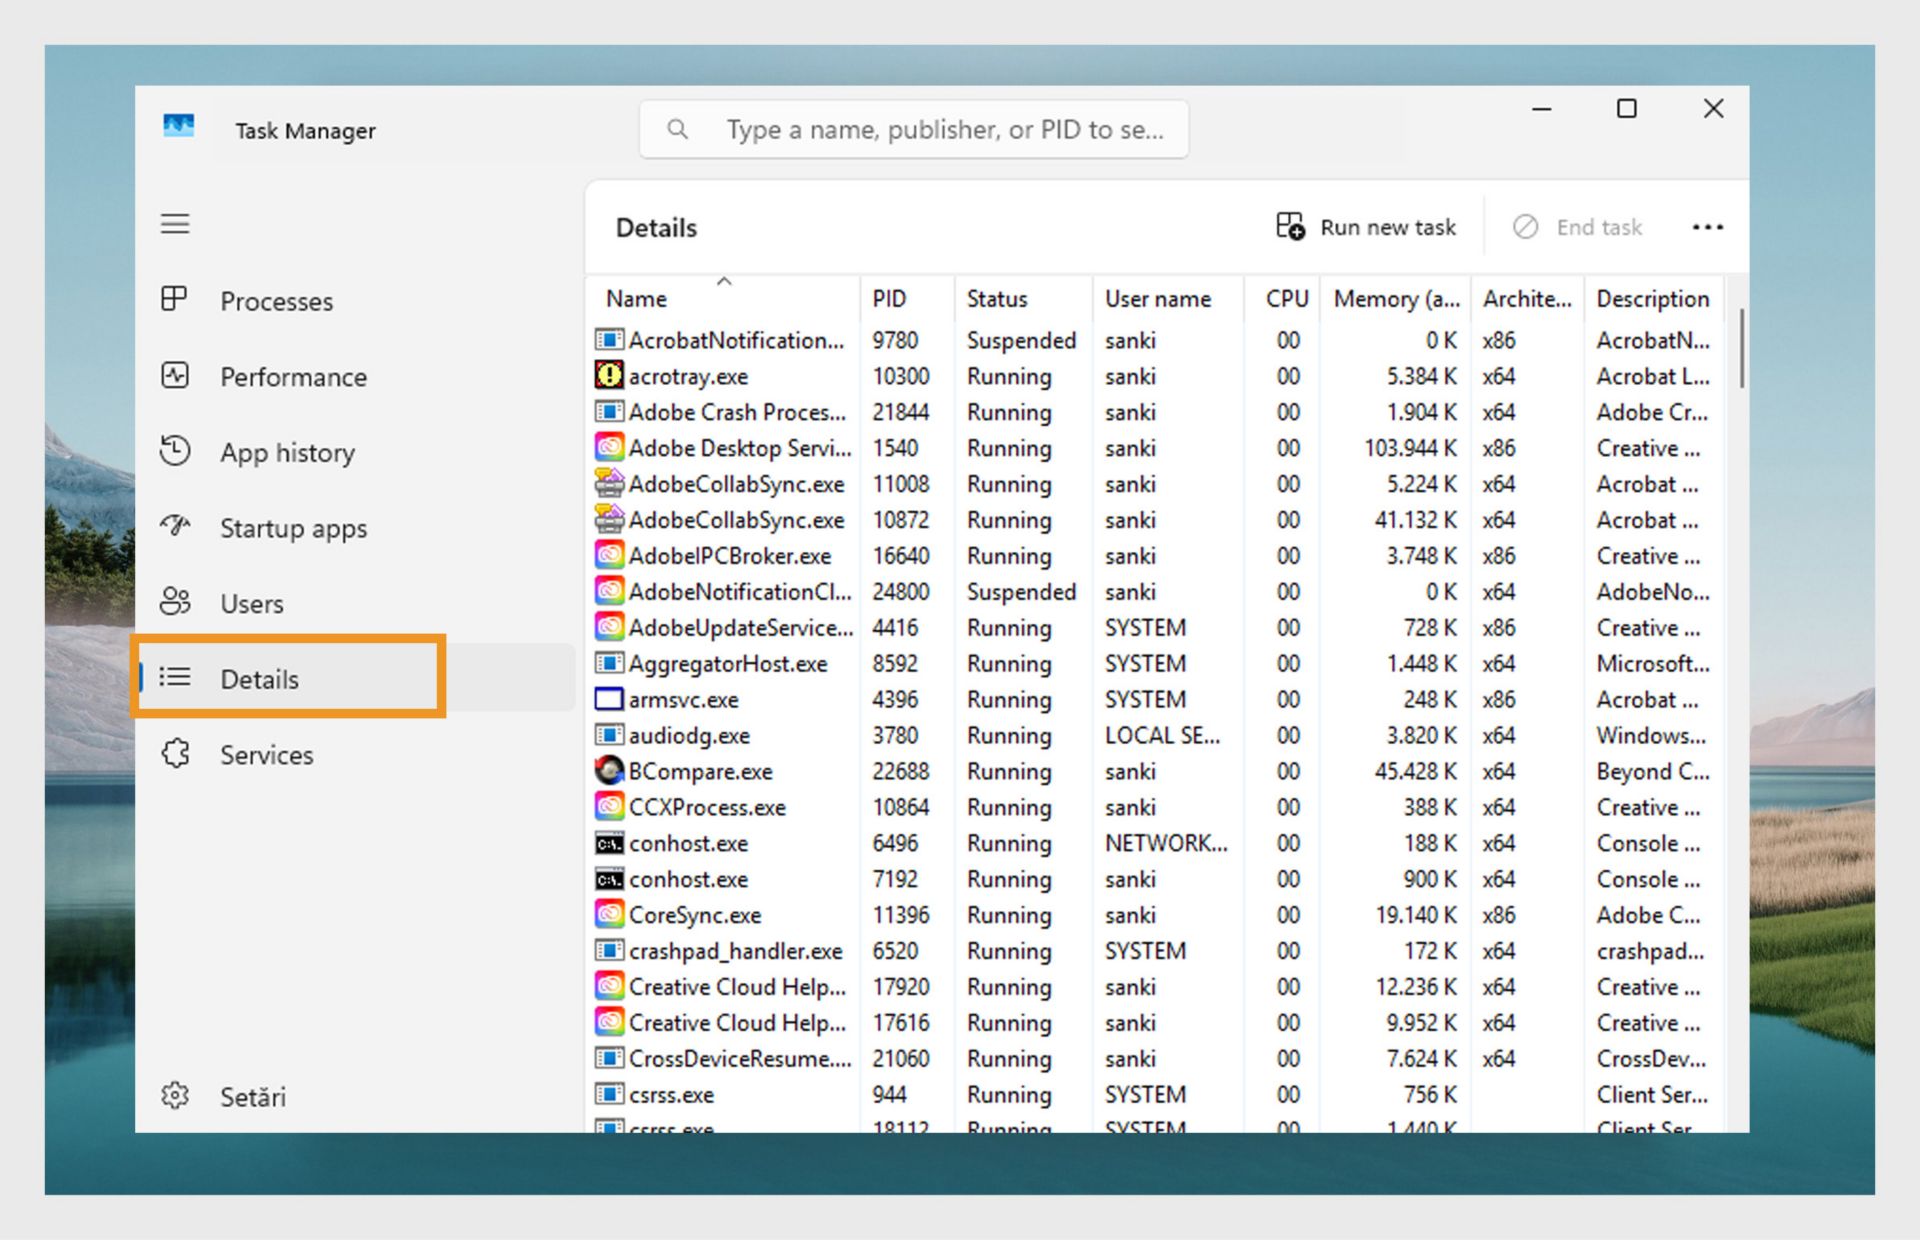Click the Users people icon
This screenshot has width=1920, height=1240.
[175, 602]
